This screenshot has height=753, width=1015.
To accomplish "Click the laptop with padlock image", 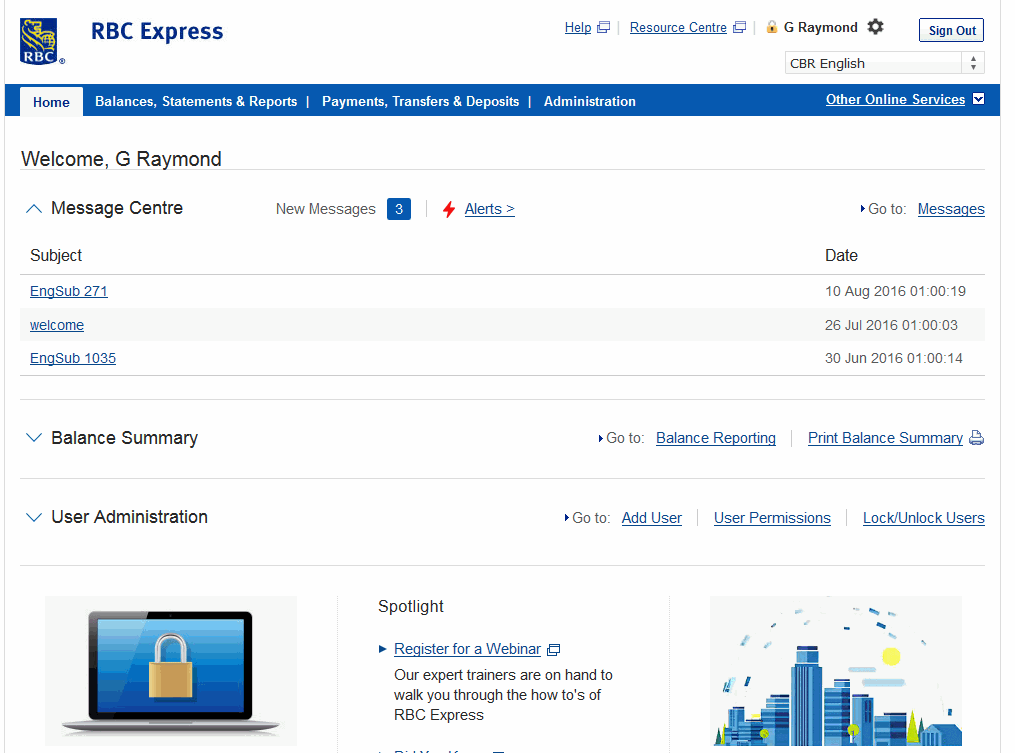I will point(171,667).
